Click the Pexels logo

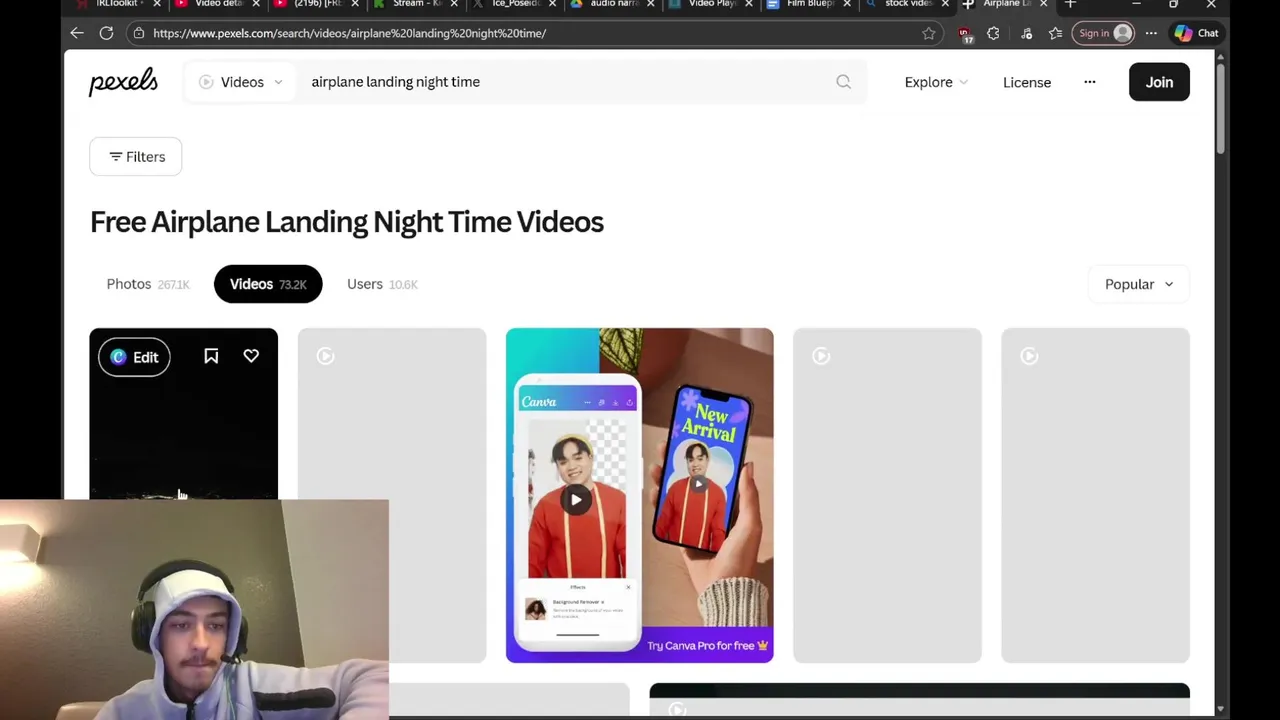tap(123, 82)
